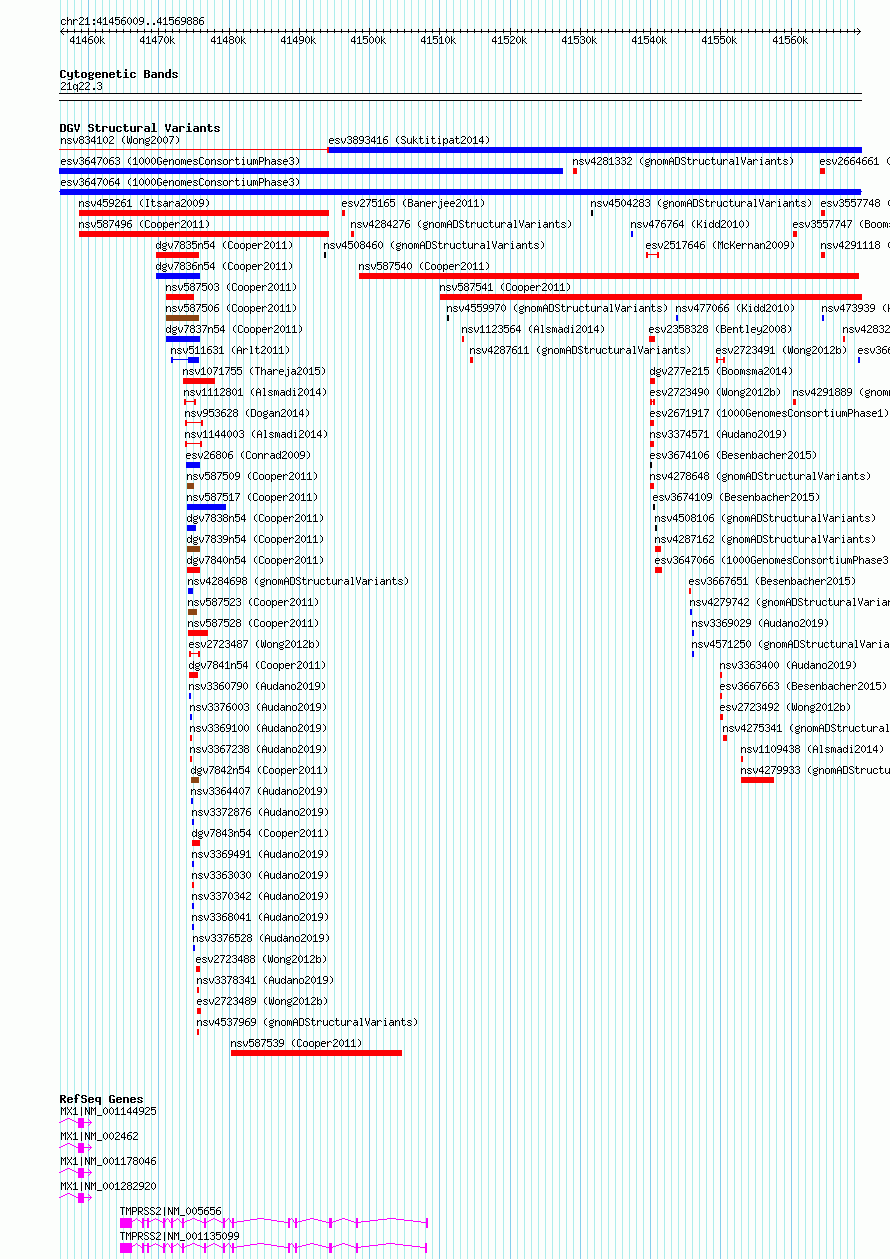This screenshot has height=1259, width=890.
Task: Click the 41540k ruler position
Action: click(649, 40)
